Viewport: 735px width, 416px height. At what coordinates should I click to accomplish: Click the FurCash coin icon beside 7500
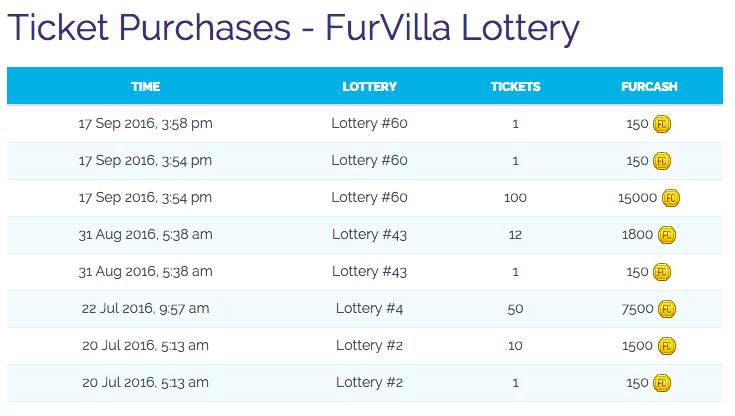pos(667,309)
